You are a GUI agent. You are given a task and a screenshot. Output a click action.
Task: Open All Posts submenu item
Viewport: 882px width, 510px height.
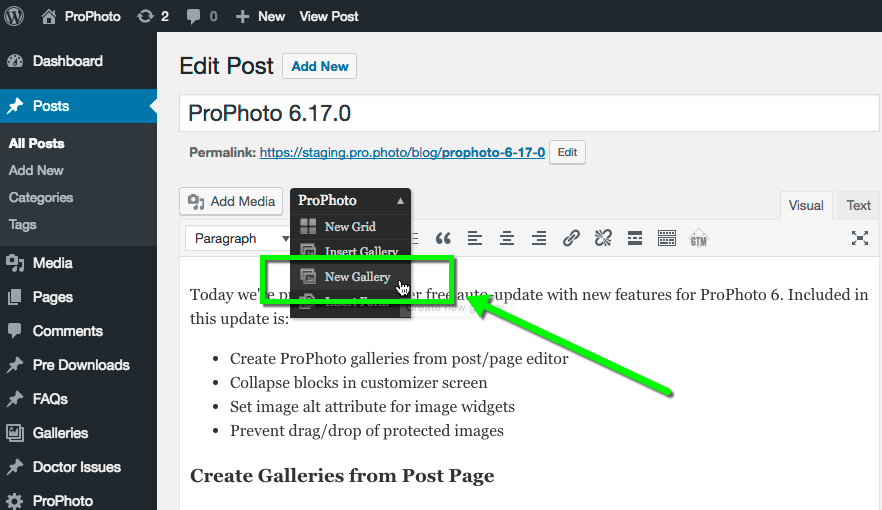[x=37, y=143]
